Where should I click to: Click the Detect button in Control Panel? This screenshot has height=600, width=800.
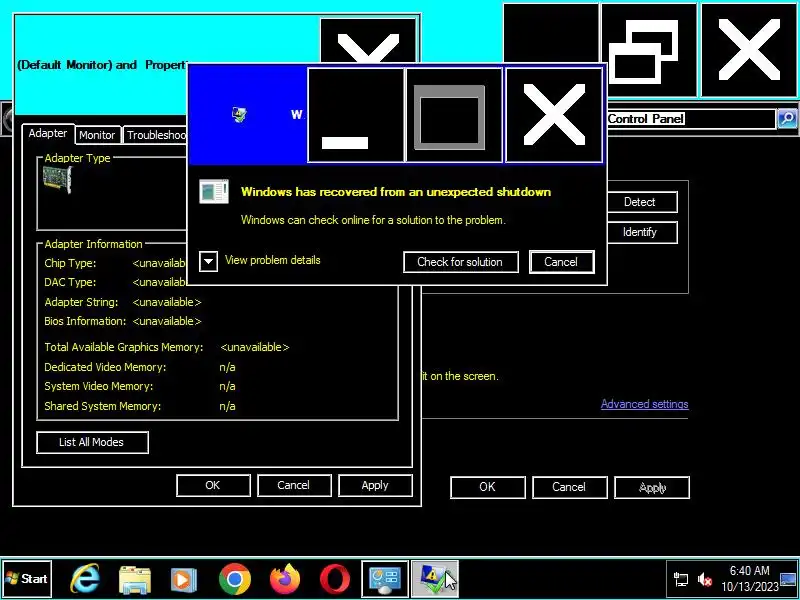pyautogui.click(x=642, y=202)
